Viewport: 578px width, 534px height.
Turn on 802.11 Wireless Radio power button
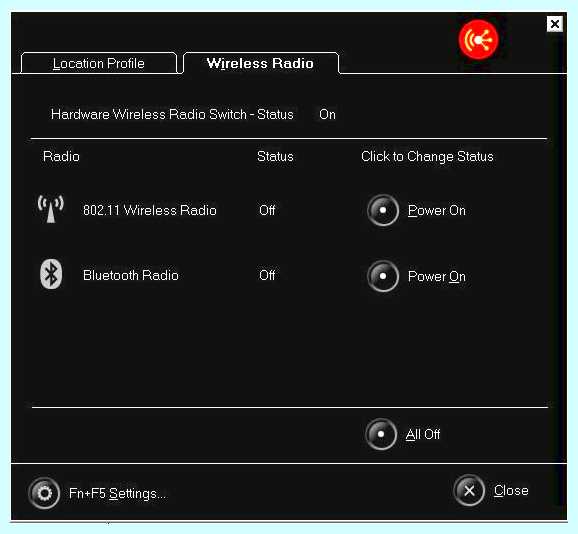383,210
